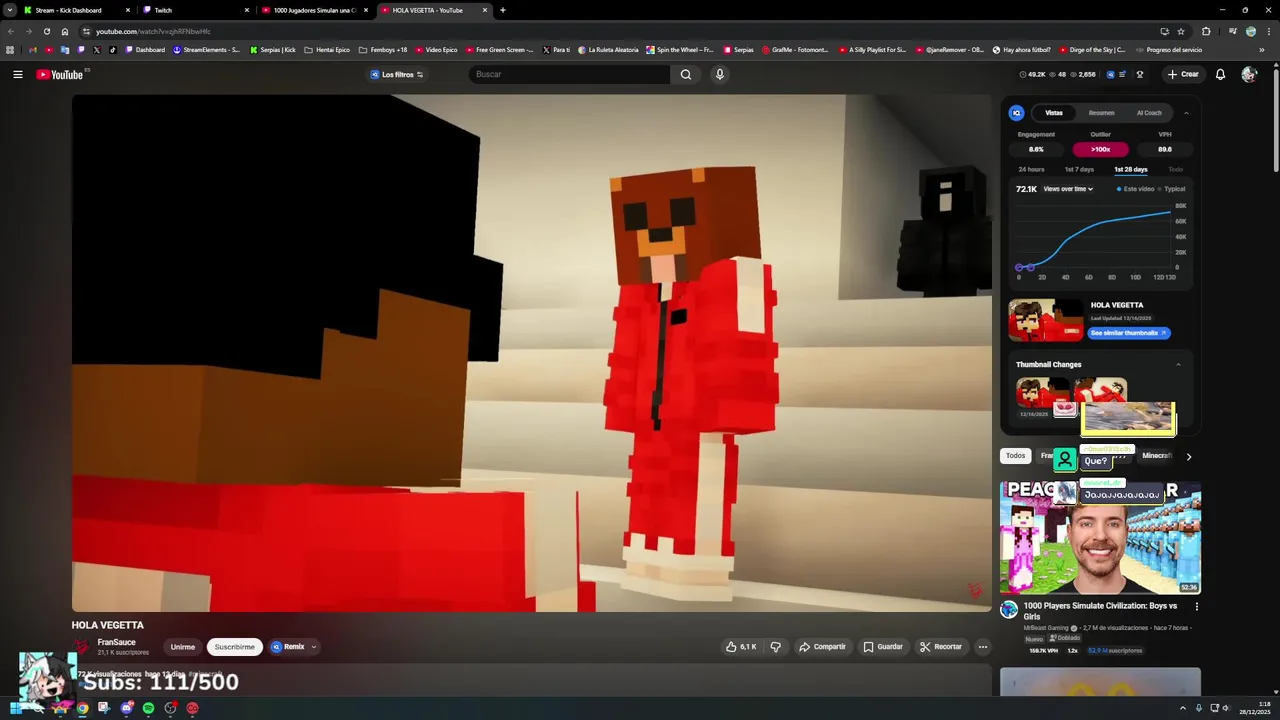Open the Views over time dropdown
Image resolution: width=1280 pixels, height=720 pixels.
[1068, 189]
